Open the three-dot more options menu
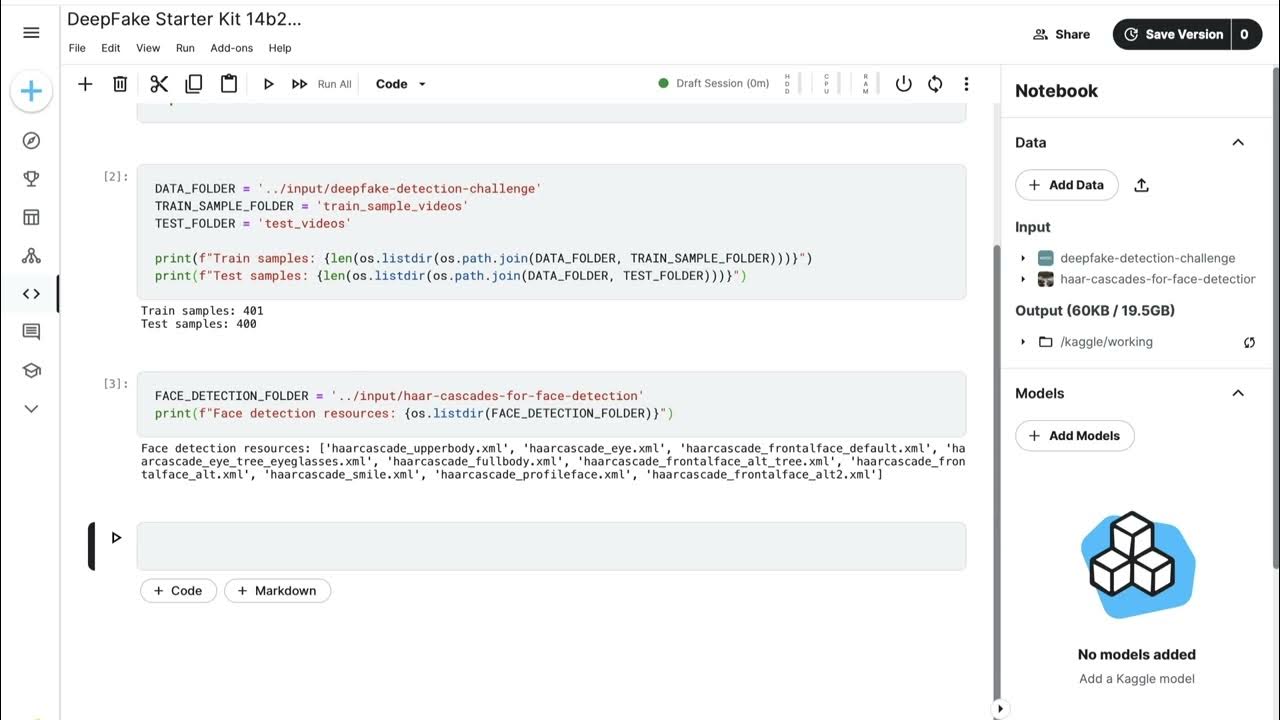The image size is (1280, 720). tap(966, 84)
